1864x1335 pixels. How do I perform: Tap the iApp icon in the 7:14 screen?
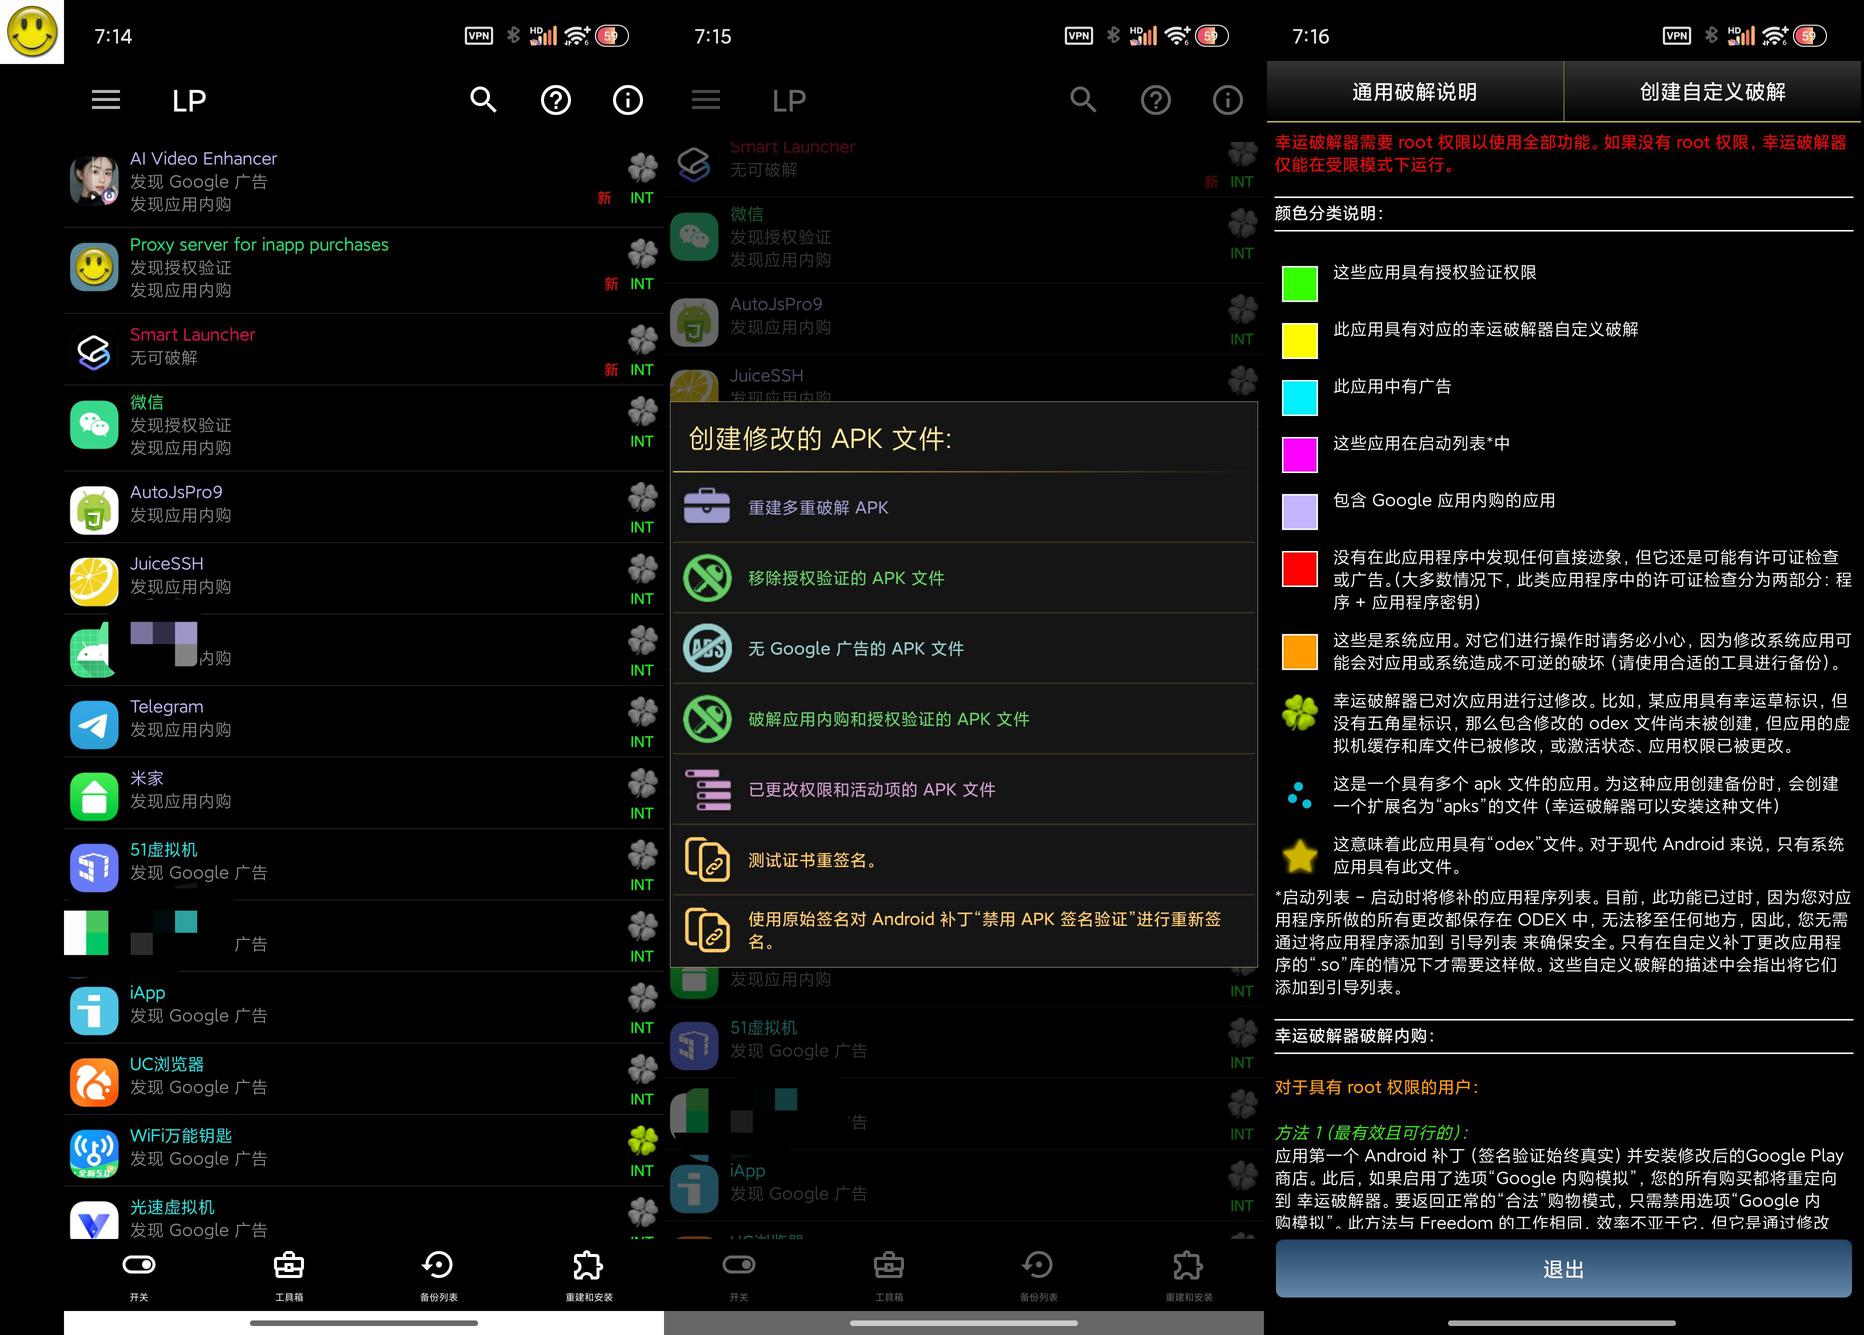[94, 1011]
